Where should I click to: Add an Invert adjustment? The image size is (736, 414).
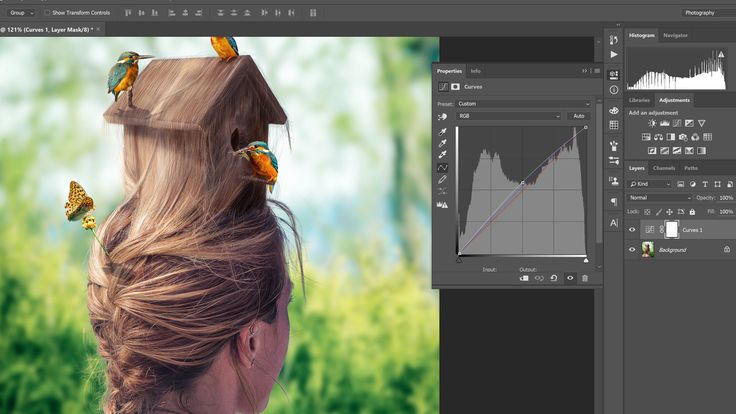(652, 151)
